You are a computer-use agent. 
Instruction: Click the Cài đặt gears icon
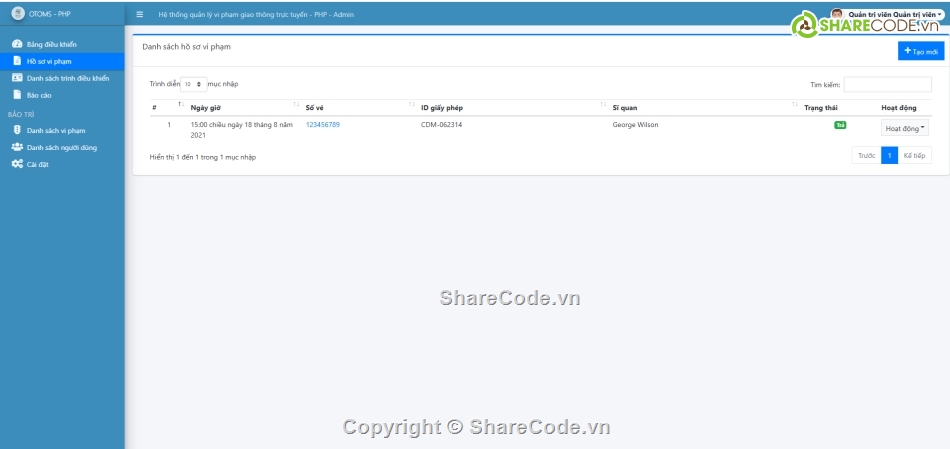(17, 164)
